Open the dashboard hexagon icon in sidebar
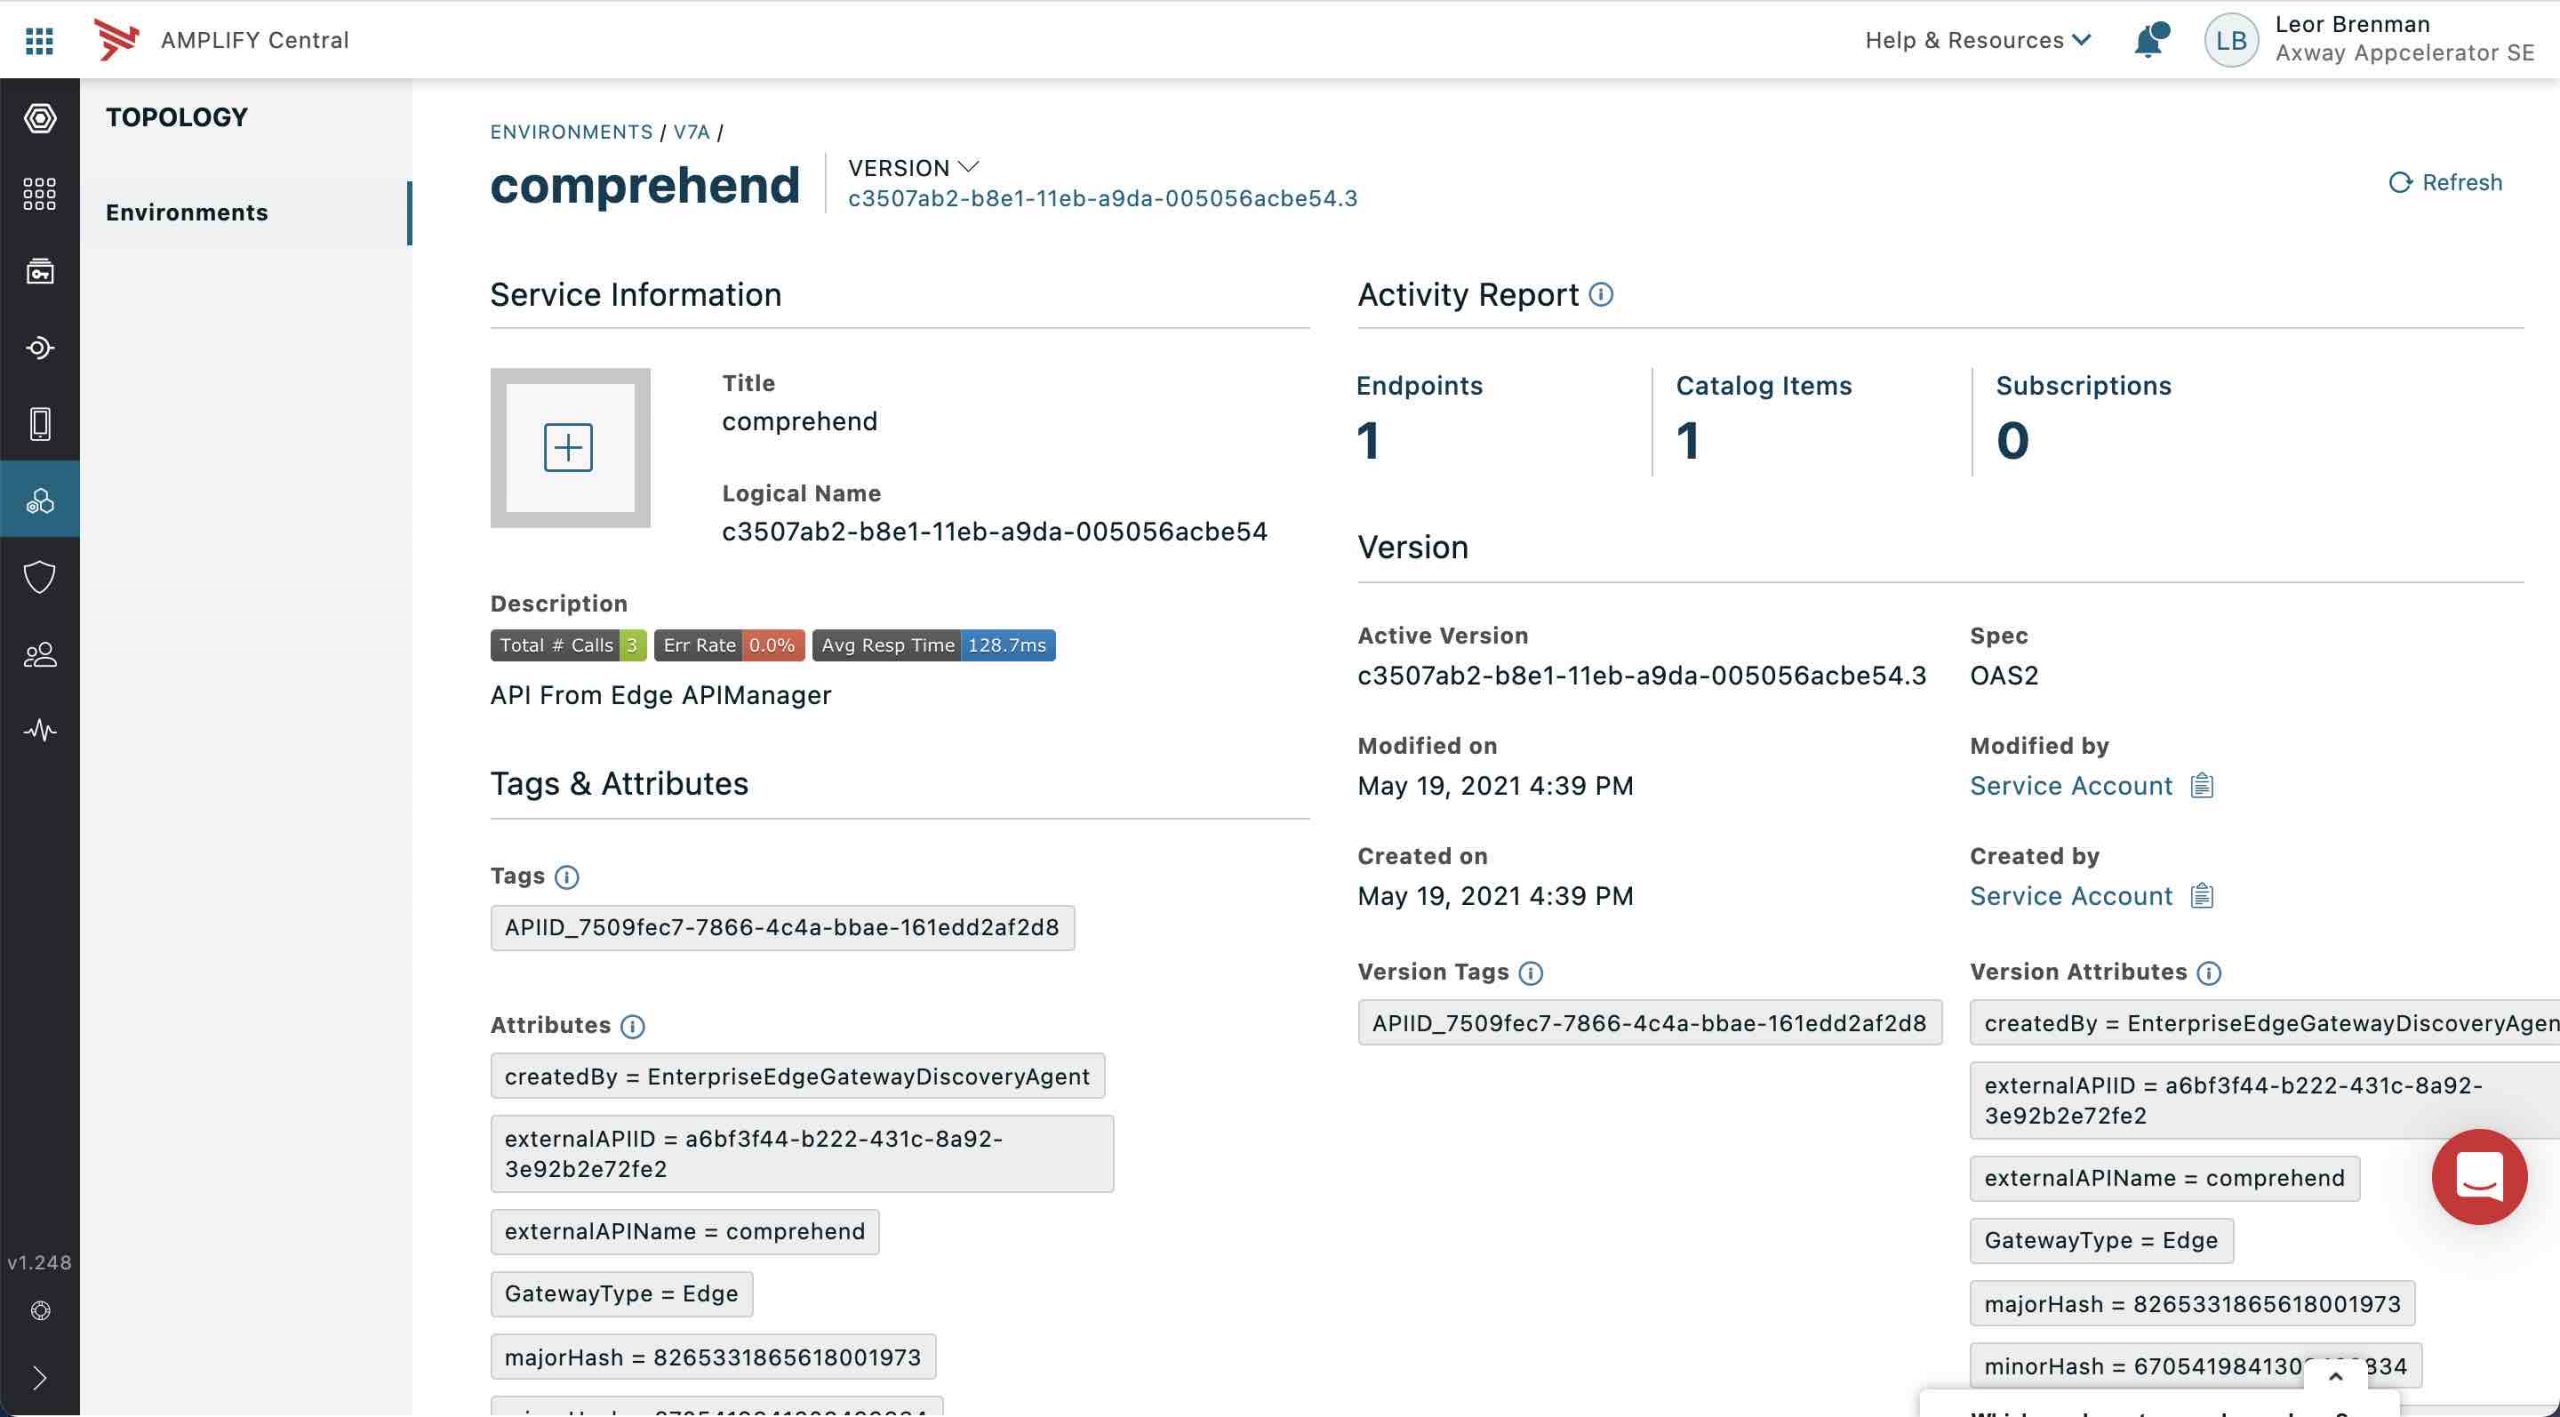2560x1417 pixels. (x=40, y=118)
